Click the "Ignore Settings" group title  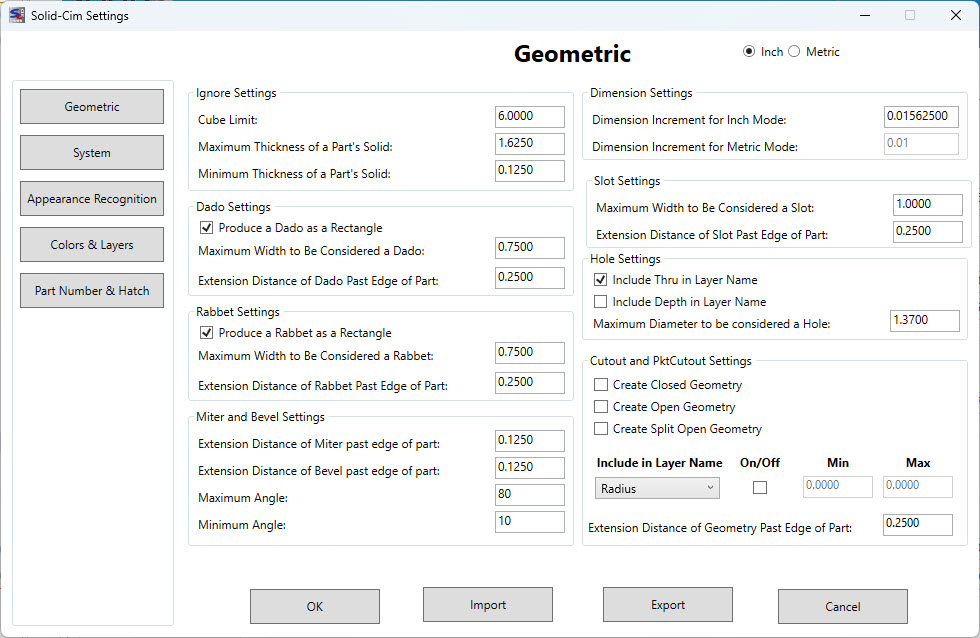[236, 93]
